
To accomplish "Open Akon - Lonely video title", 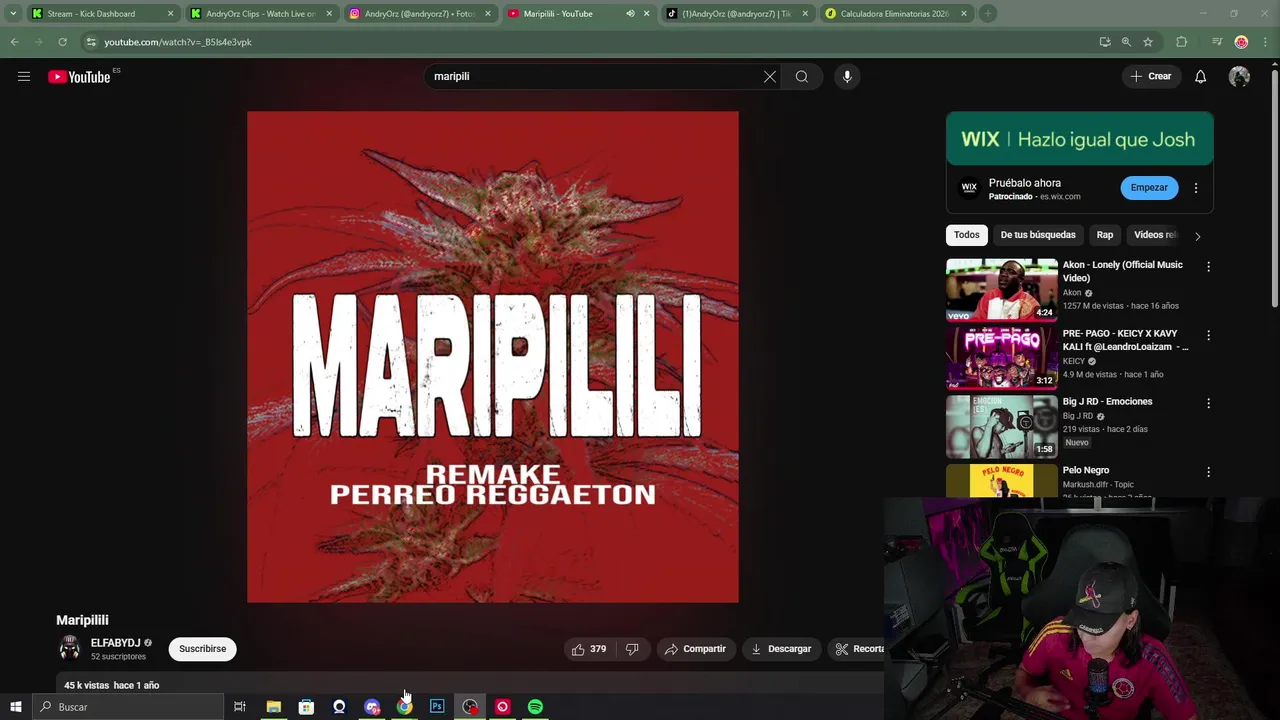I will click(x=1123, y=272).
